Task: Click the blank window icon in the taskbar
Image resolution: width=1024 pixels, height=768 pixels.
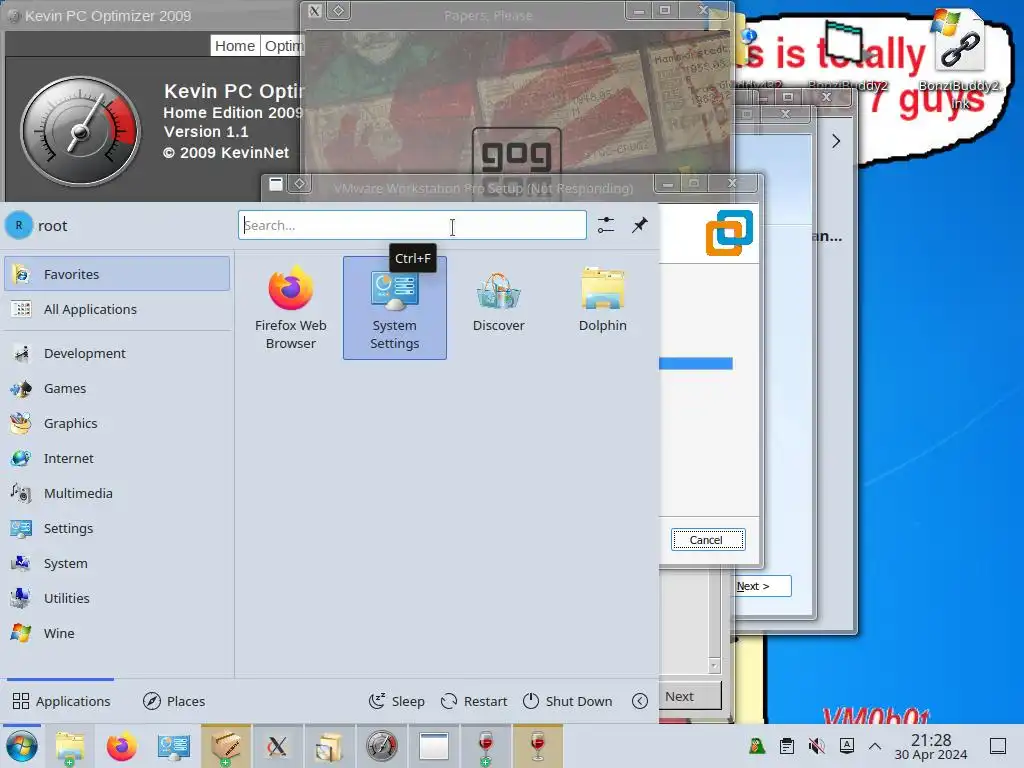Action: click(434, 746)
